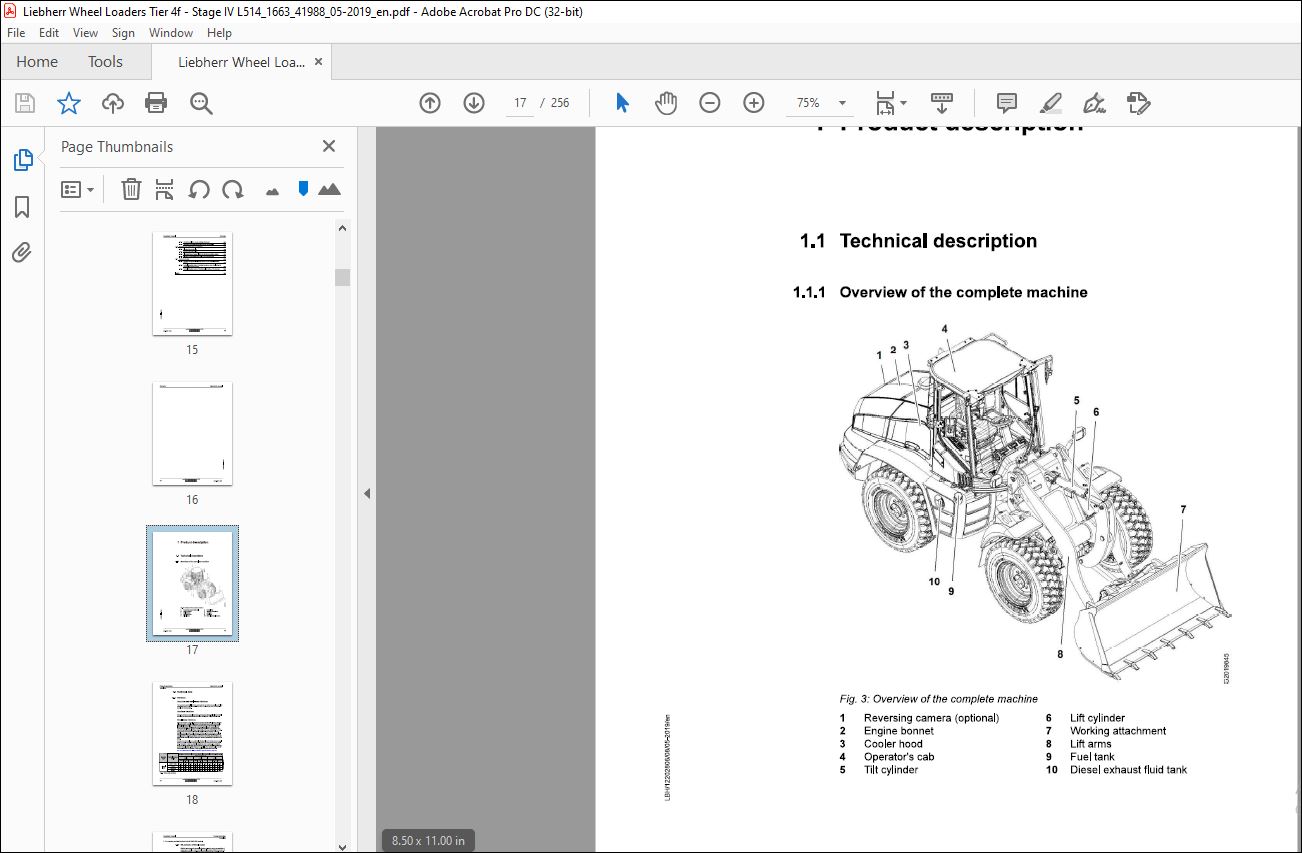This screenshot has width=1302, height=853.
Task: Click the 'Engine bonnet' legend entry
Action: 899,731
